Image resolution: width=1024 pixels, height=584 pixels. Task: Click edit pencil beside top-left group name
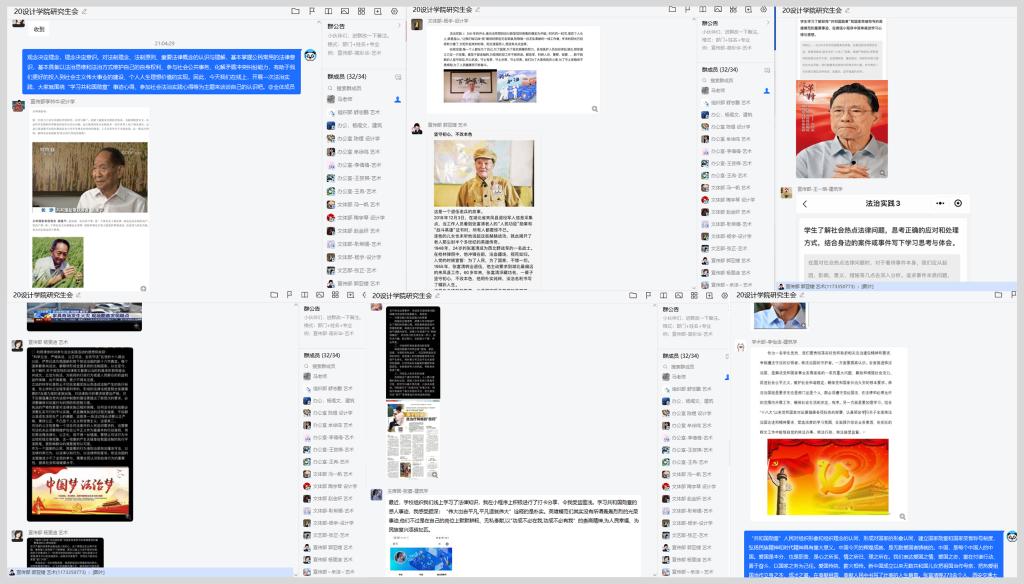84,10
